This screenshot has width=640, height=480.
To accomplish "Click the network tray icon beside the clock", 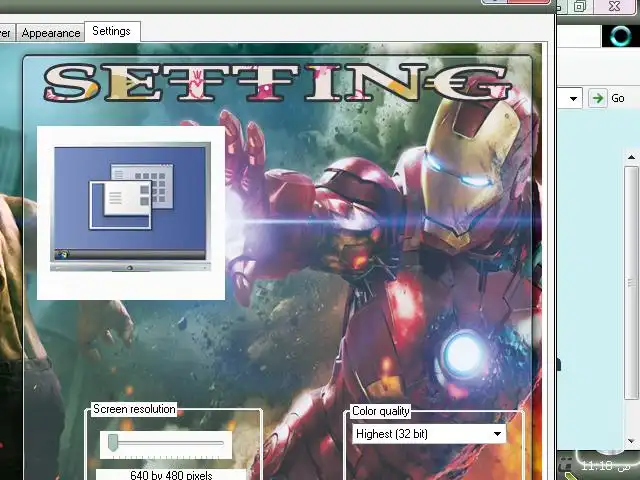I will point(566,465).
